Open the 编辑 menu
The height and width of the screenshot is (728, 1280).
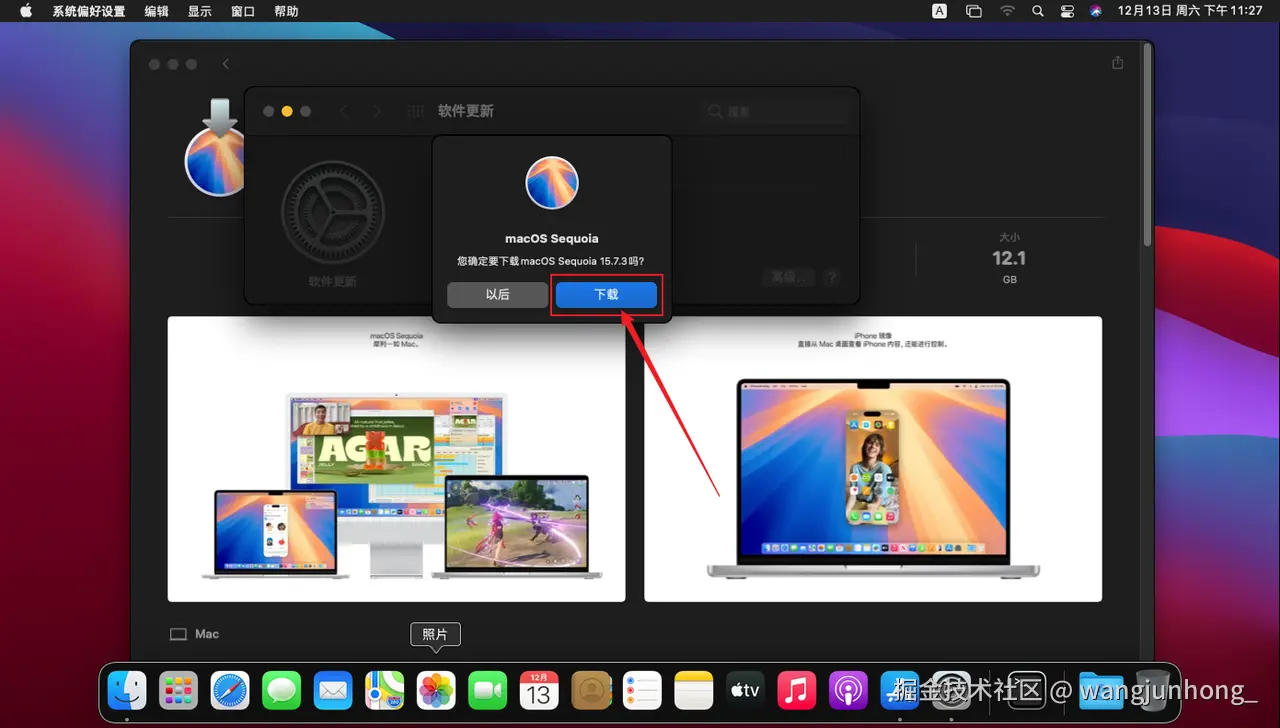point(157,11)
